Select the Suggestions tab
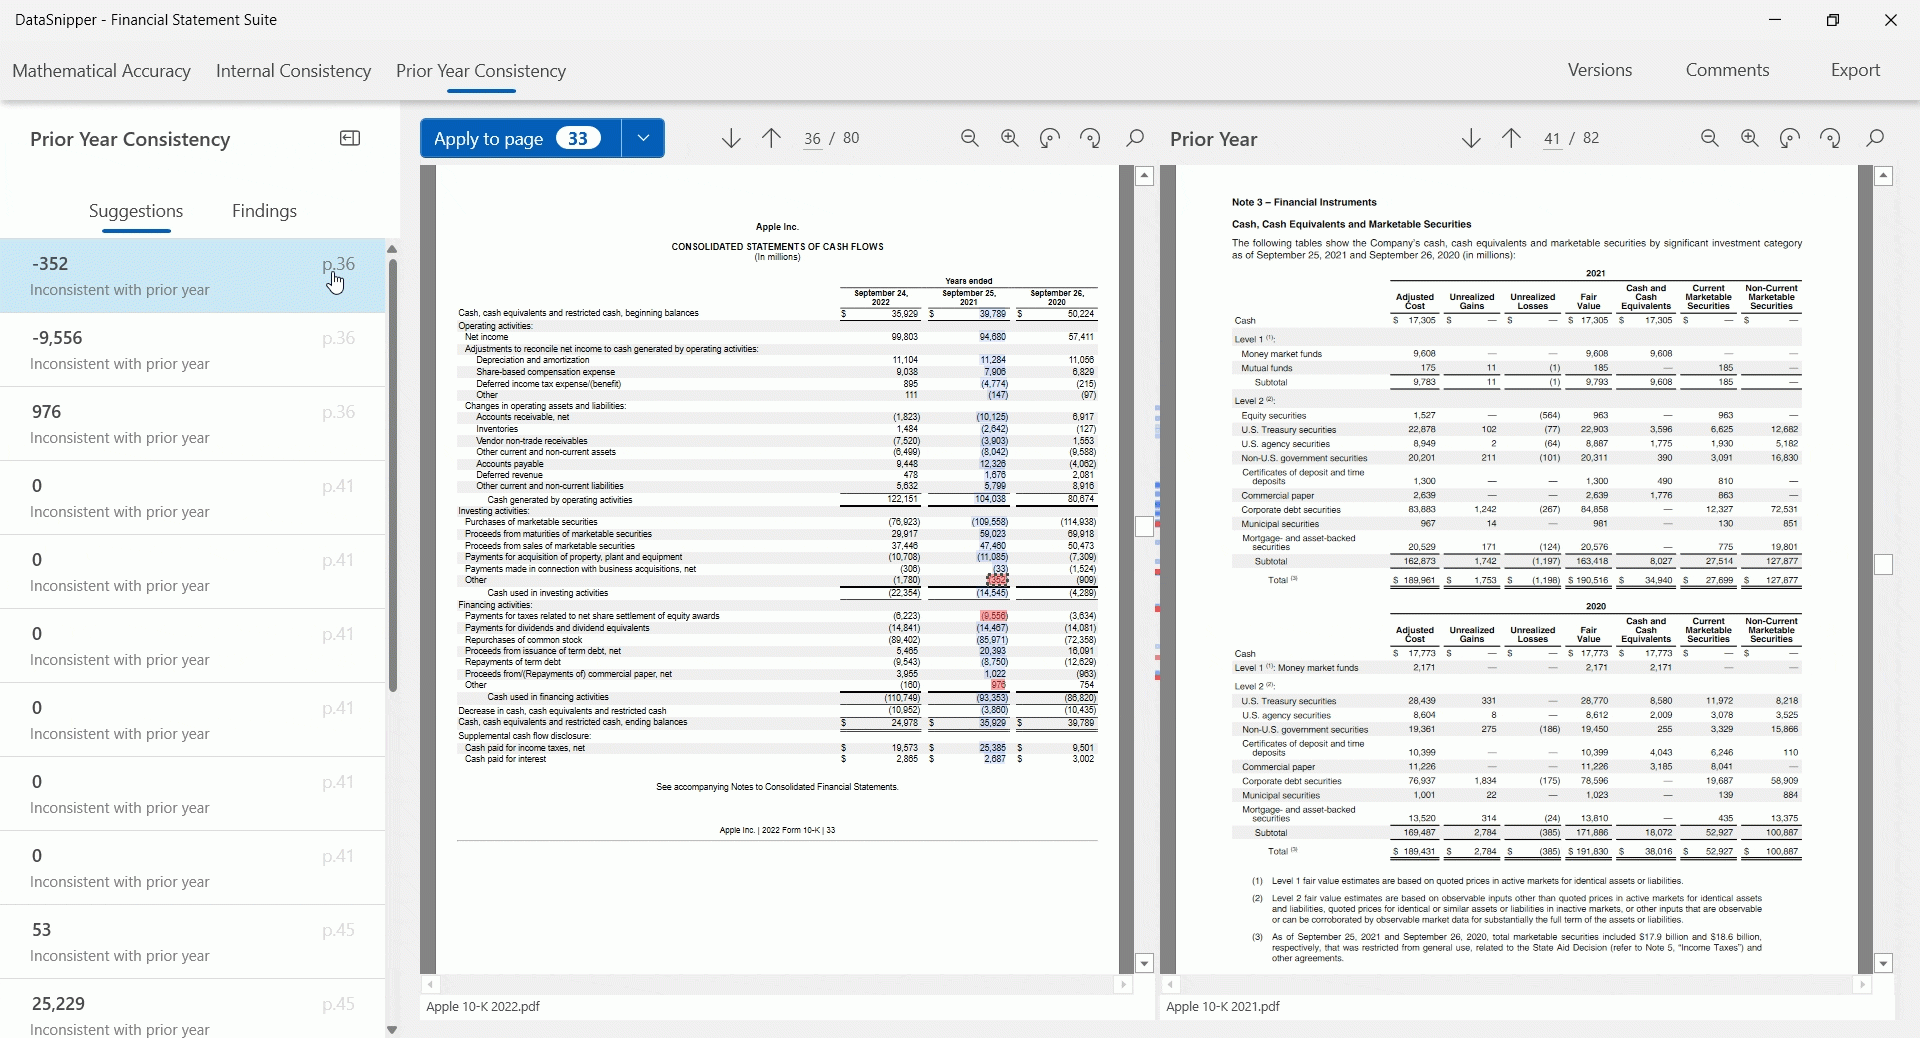Image resolution: width=1920 pixels, height=1038 pixels. point(136,211)
